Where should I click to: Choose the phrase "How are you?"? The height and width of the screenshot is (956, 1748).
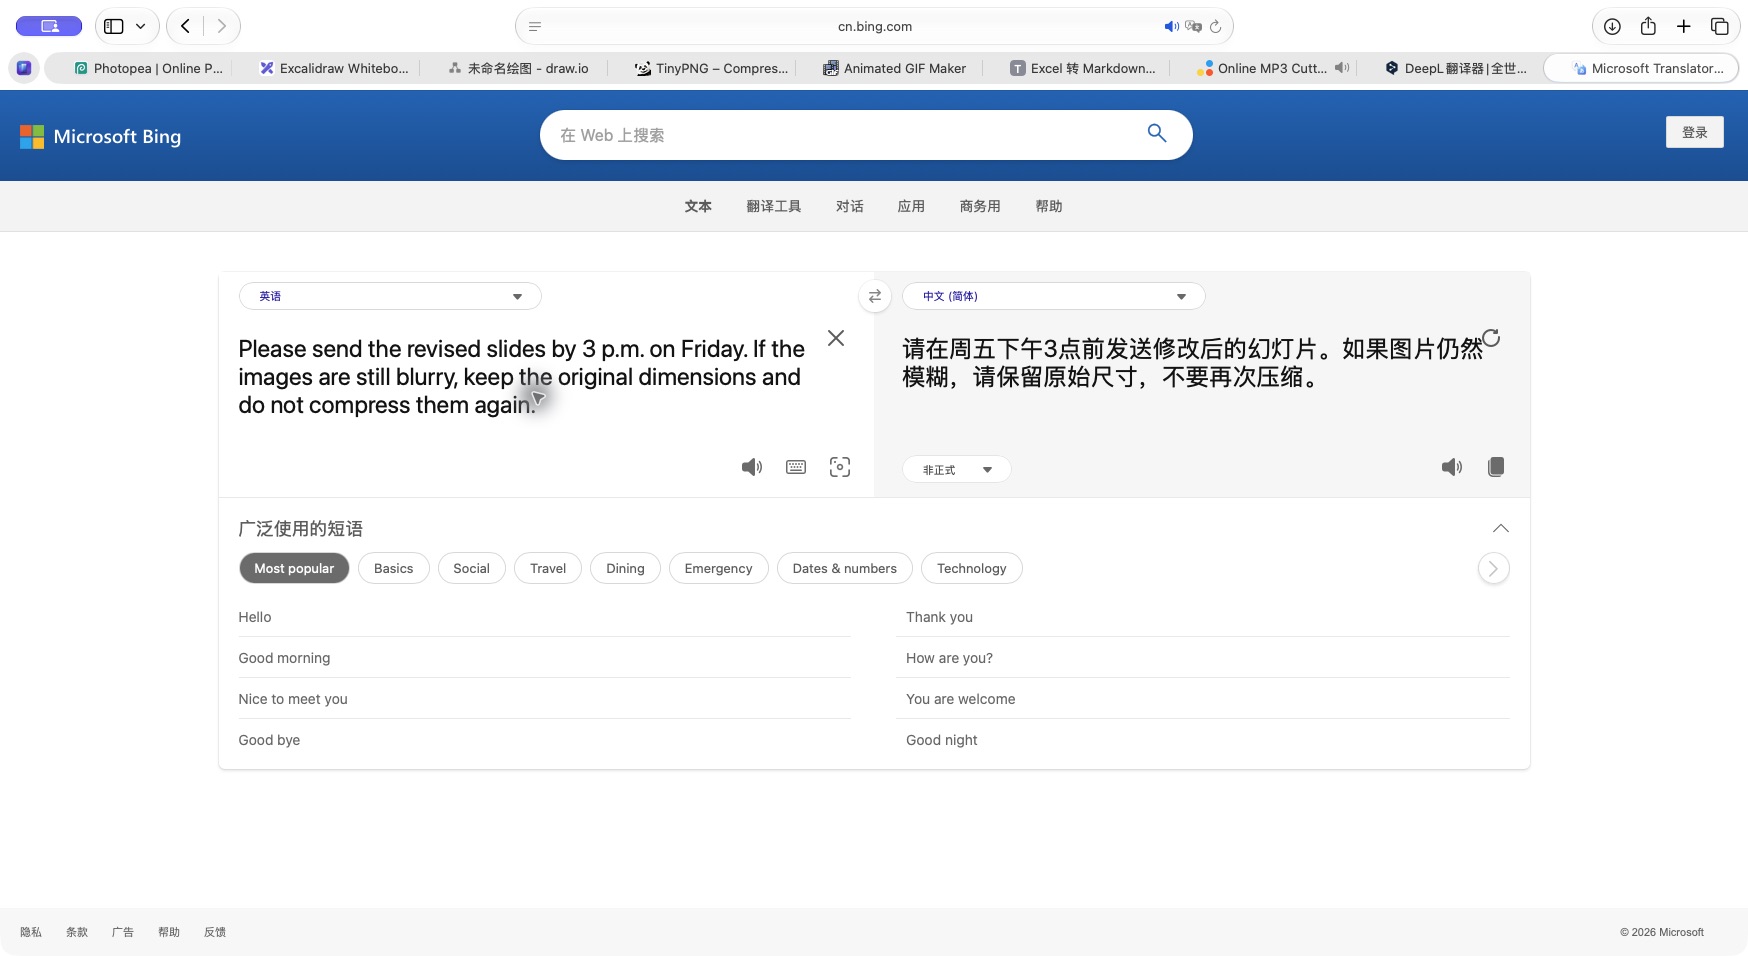(x=949, y=658)
